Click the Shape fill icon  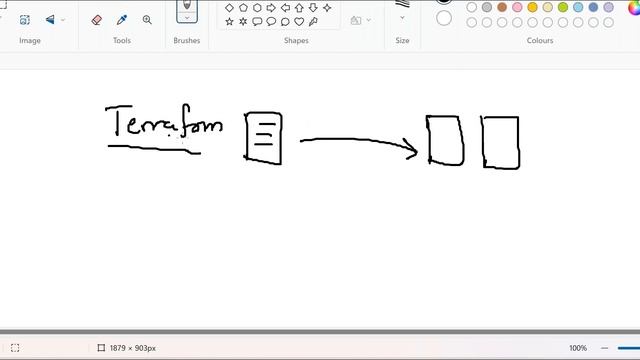coord(356,20)
